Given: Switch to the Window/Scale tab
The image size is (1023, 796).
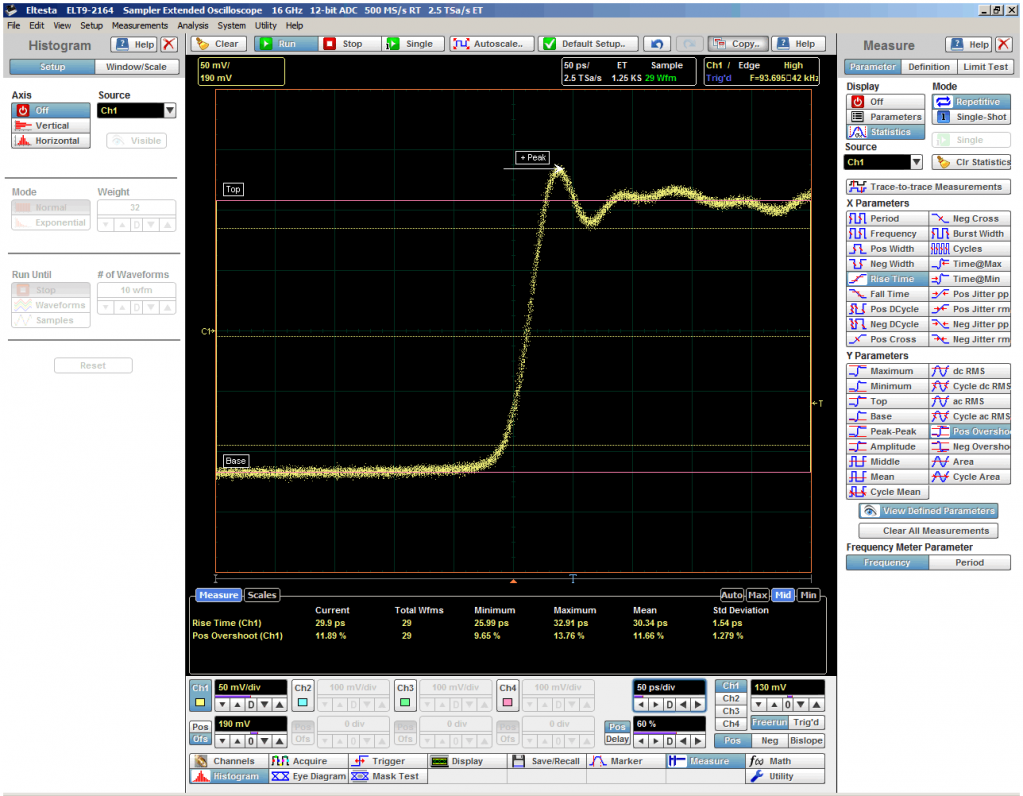Looking at the screenshot, I should (x=137, y=67).
